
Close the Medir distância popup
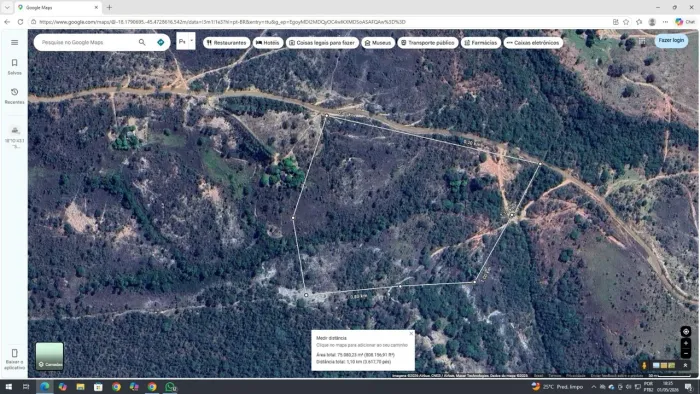pos(411,333)
